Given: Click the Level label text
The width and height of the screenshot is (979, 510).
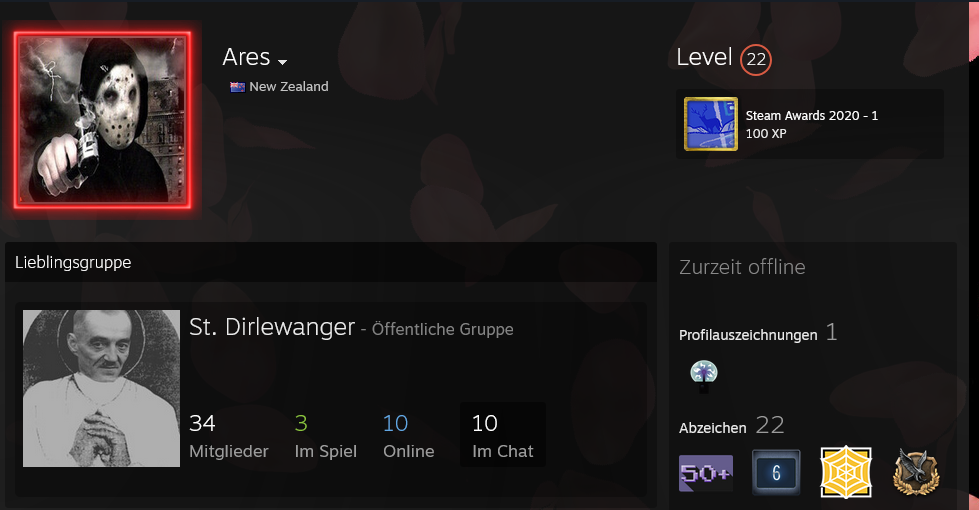Looking at the screenshot, I should point(704,57).
